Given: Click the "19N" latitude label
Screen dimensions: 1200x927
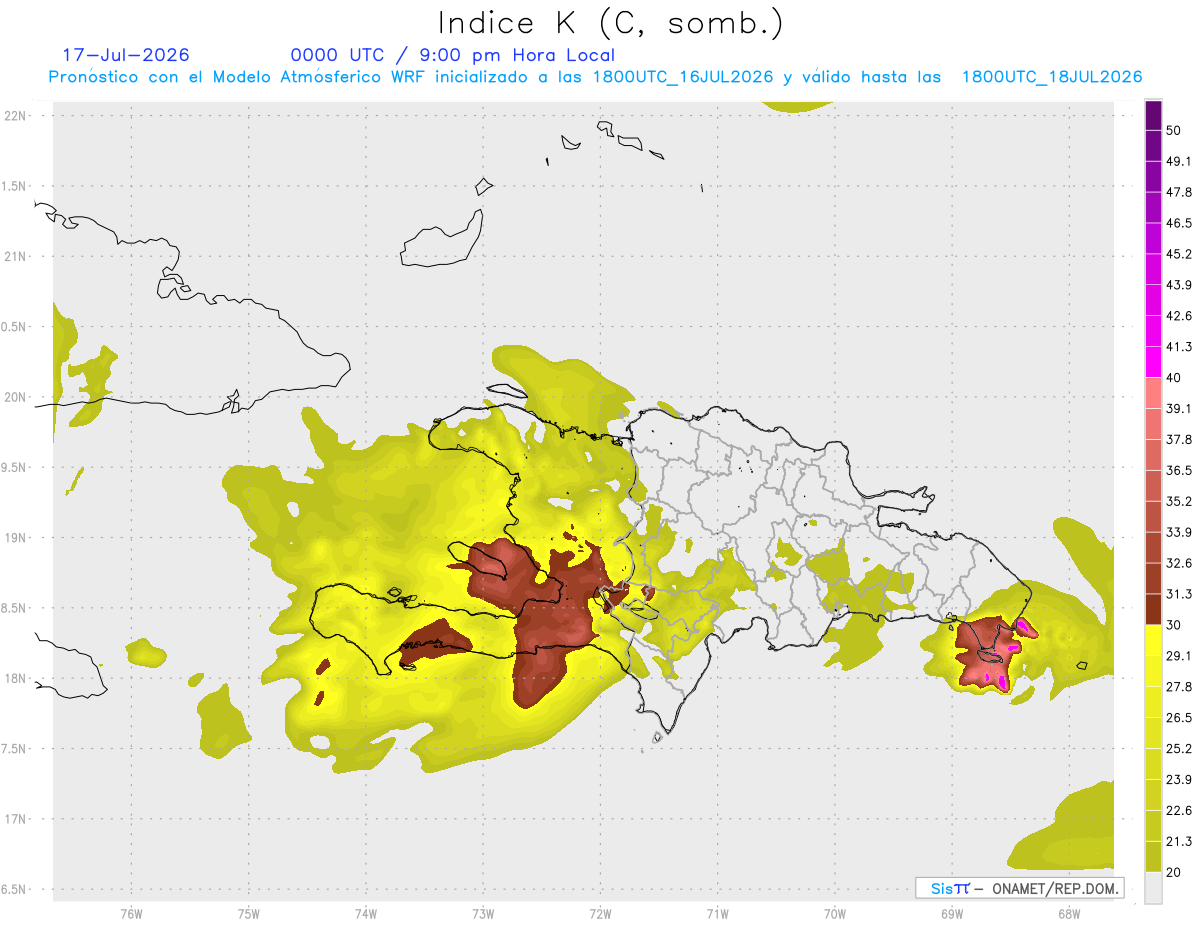Looking at the screenshot, I should (x=15, y=537).
